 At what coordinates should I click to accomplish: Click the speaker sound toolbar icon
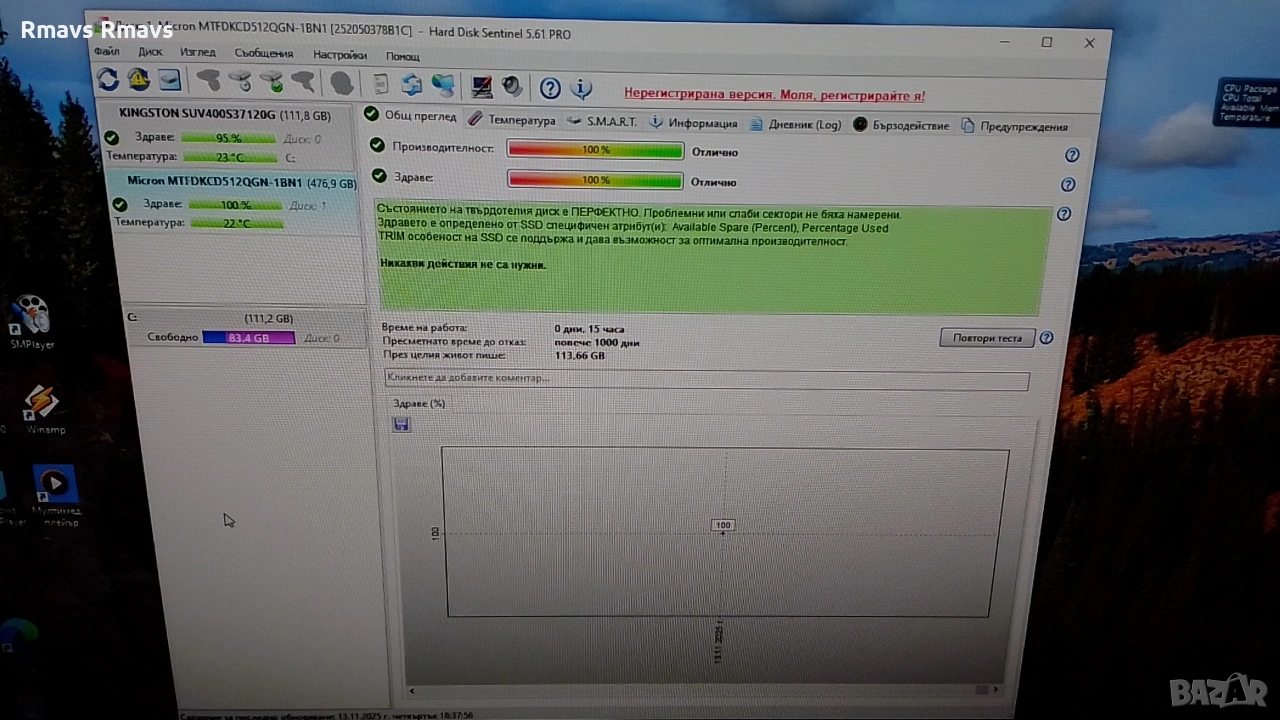(x=512, y=87)
